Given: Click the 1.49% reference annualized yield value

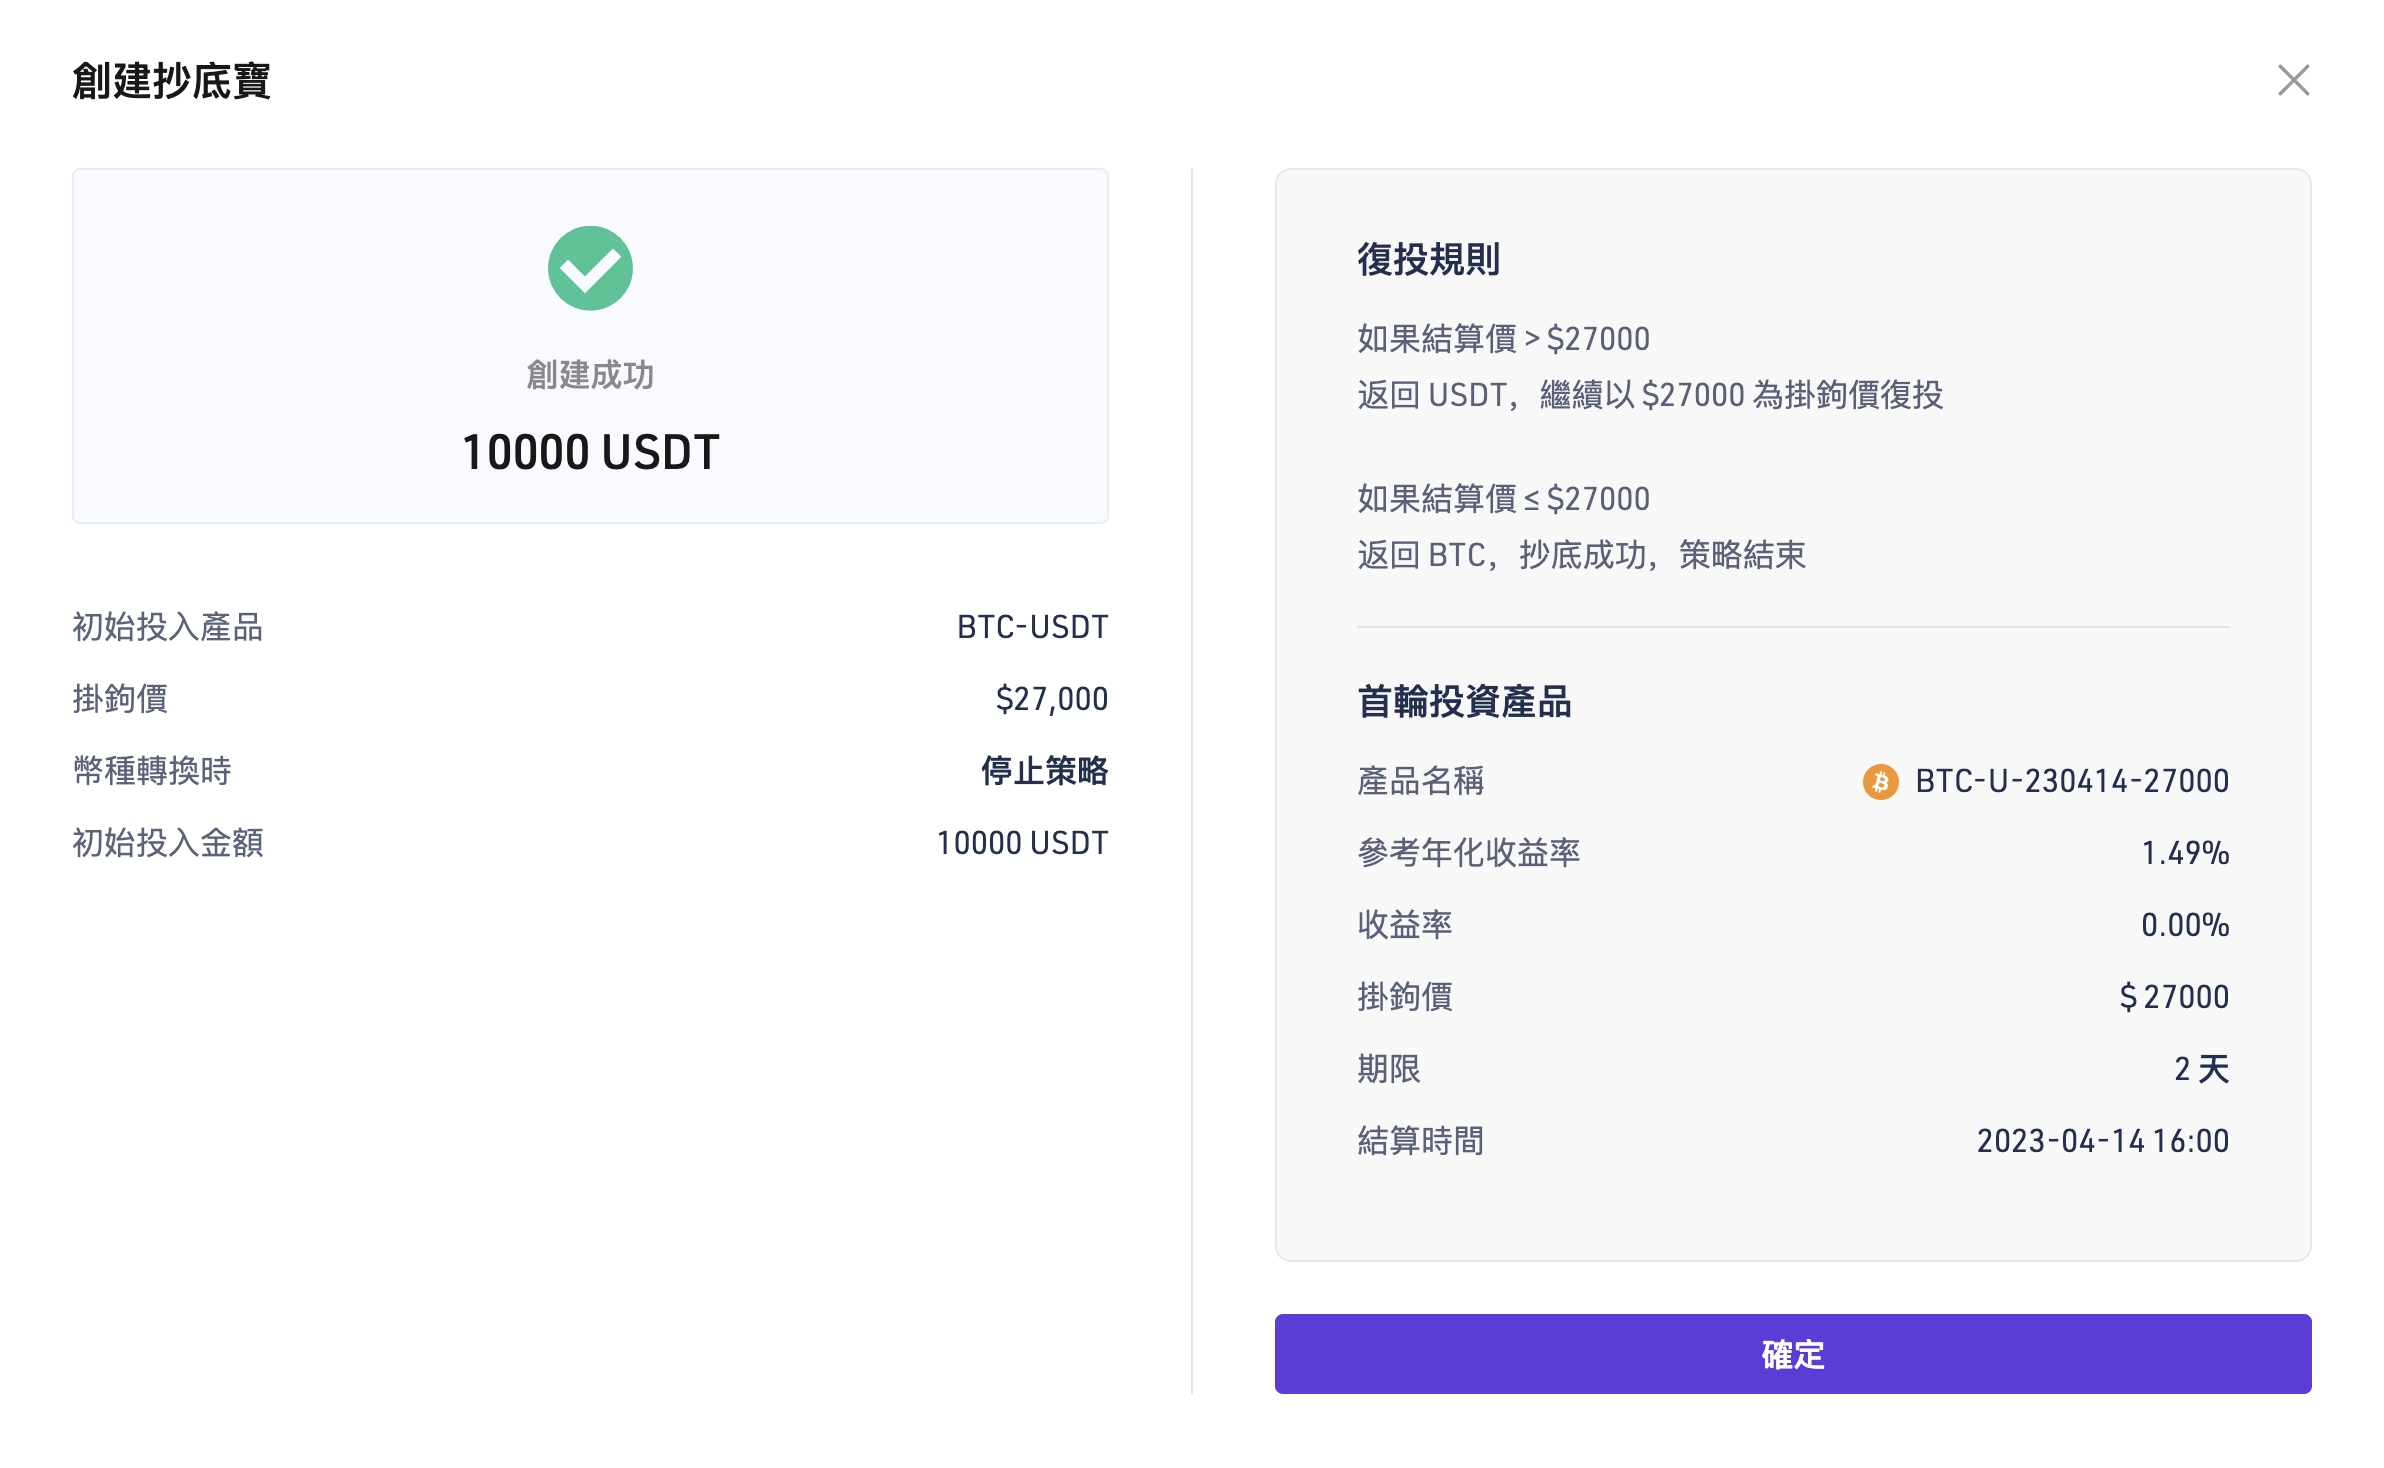Looking at the screenshot, I should [x=2184, y=853].
